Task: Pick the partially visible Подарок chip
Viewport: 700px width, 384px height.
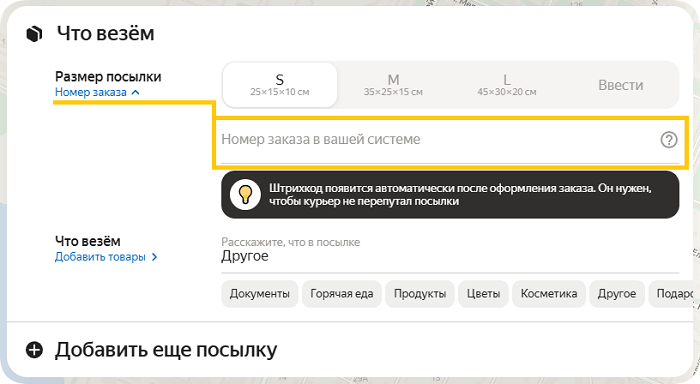Action: tap(672, 294)
